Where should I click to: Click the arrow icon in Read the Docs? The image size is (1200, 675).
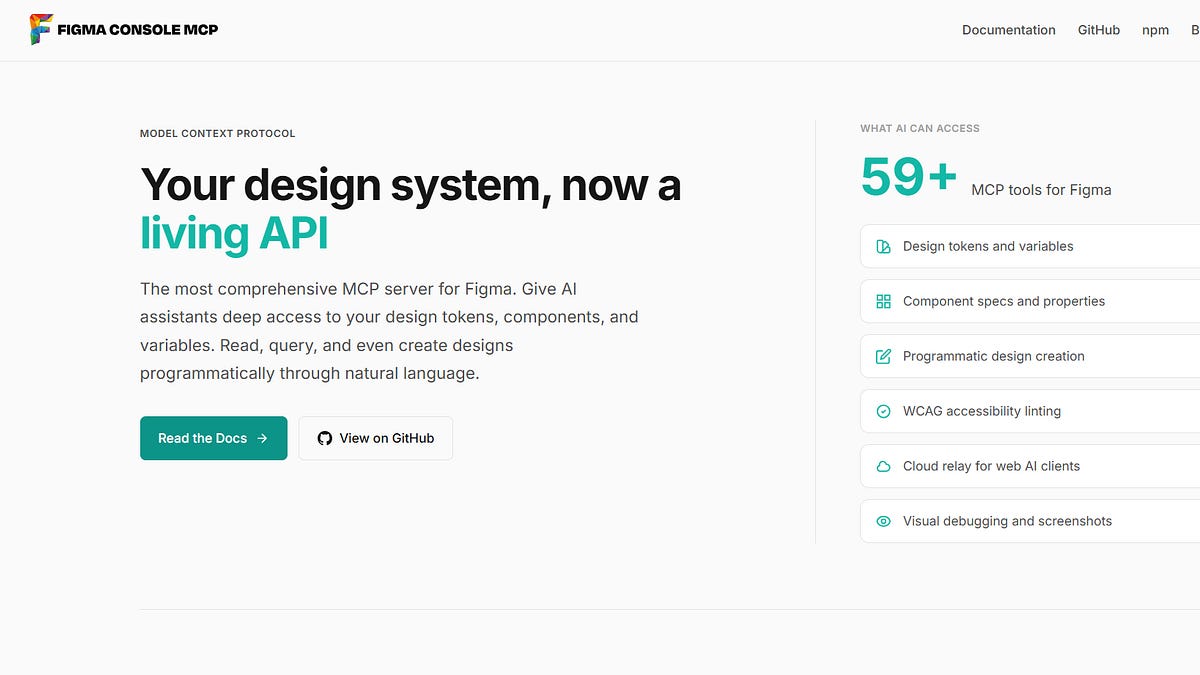[262, 438]
